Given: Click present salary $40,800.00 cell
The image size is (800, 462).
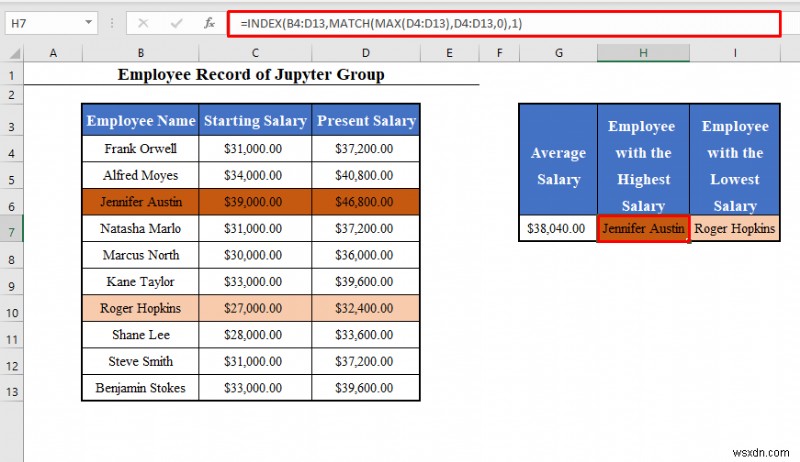Looking at the screenshot, I should (366, 175).
